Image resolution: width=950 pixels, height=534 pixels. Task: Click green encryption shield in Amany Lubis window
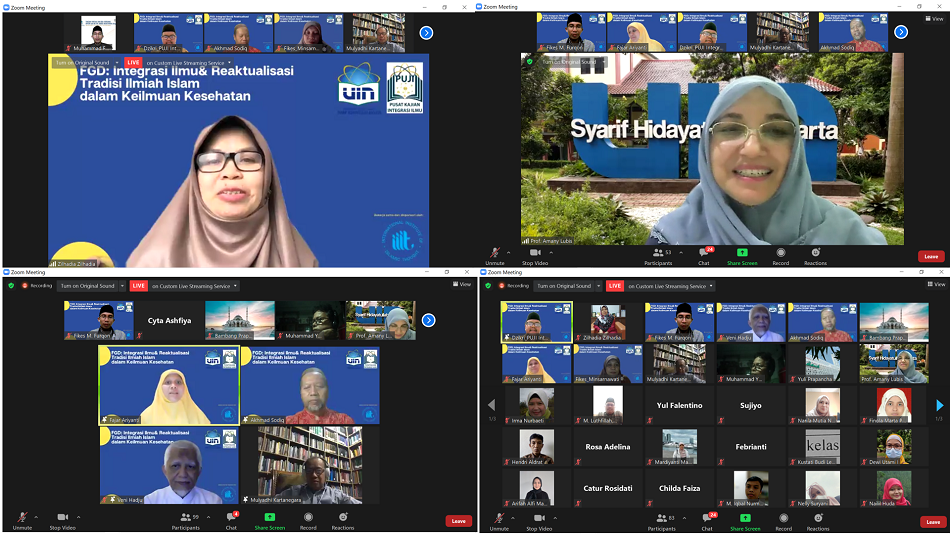pyautogui.click(x=530, y=61)
